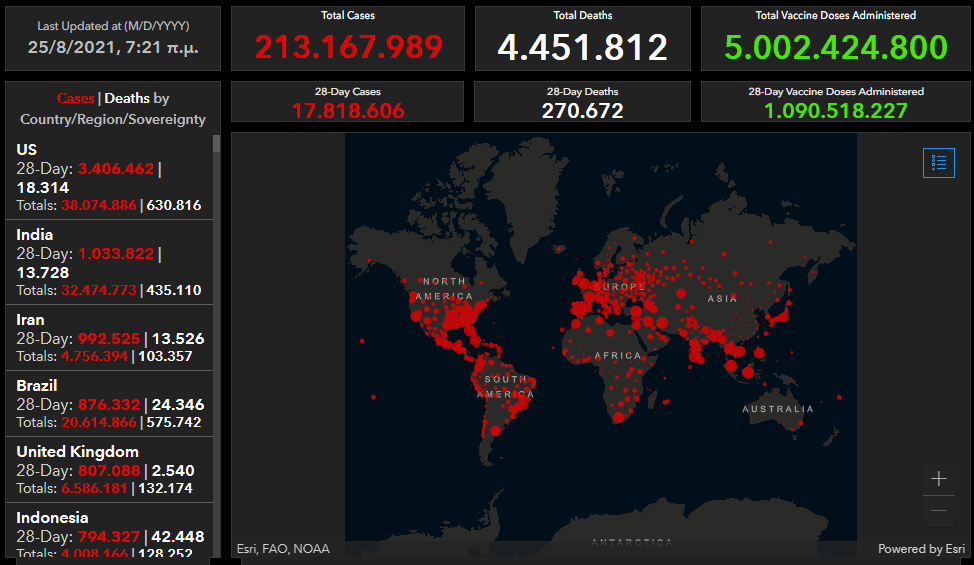
Task: Open the map legend list icon
Action: [938, 162]
